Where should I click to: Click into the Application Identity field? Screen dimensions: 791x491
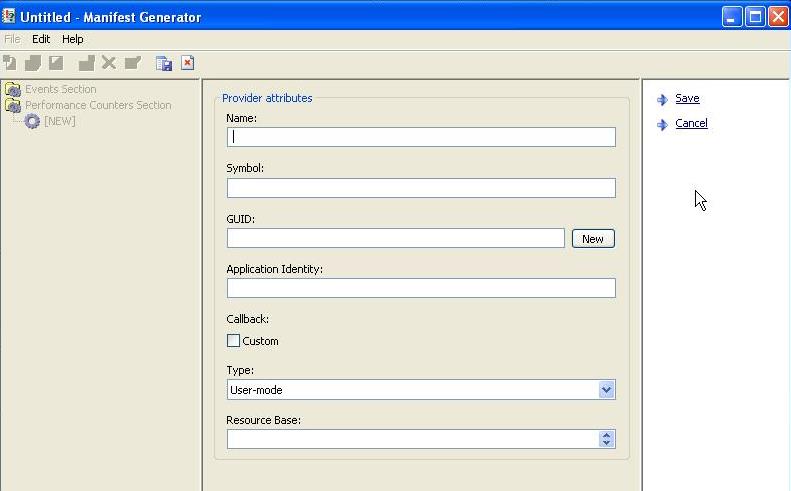click(x=421, y=288)
